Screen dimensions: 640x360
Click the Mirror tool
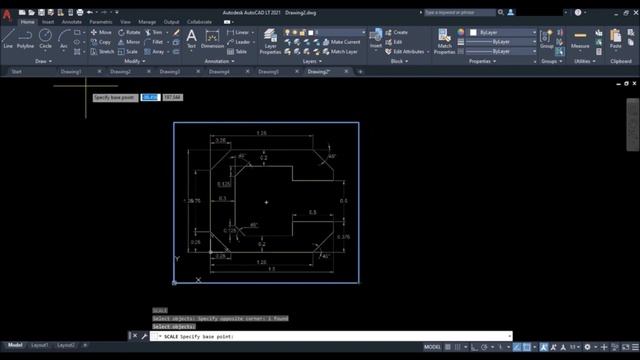click(x=129, y=42)
